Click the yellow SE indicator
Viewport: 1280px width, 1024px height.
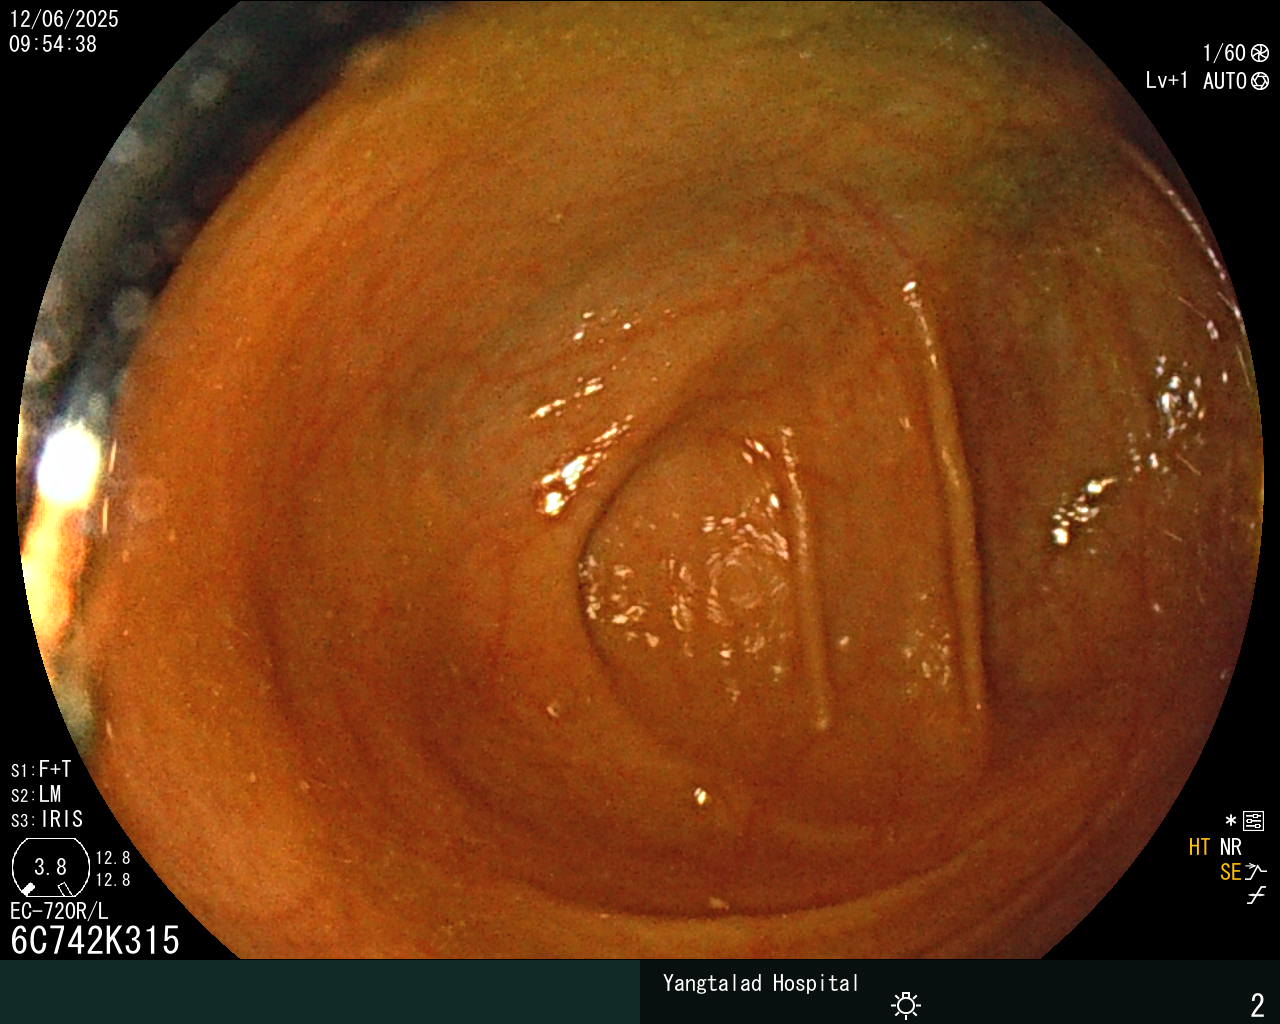(x=1231, y=872)
